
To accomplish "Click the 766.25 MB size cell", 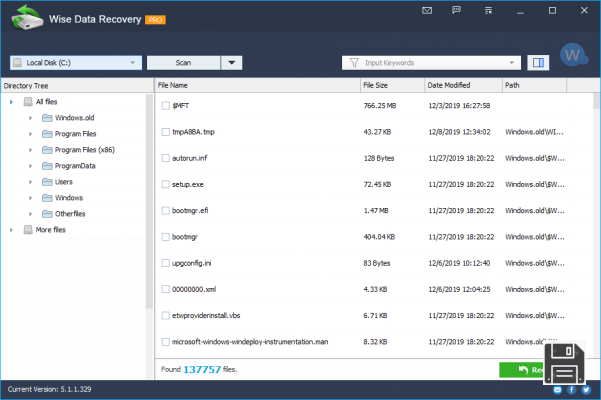I will point(380,106).
